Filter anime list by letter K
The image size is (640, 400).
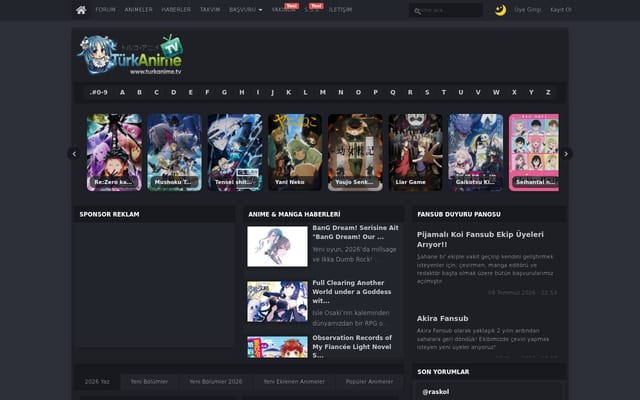tap(289, 93)
